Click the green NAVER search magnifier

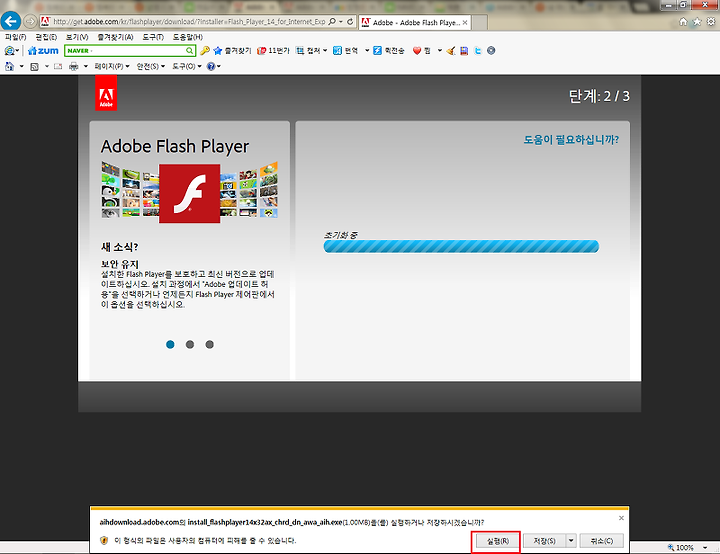[189, 51]
